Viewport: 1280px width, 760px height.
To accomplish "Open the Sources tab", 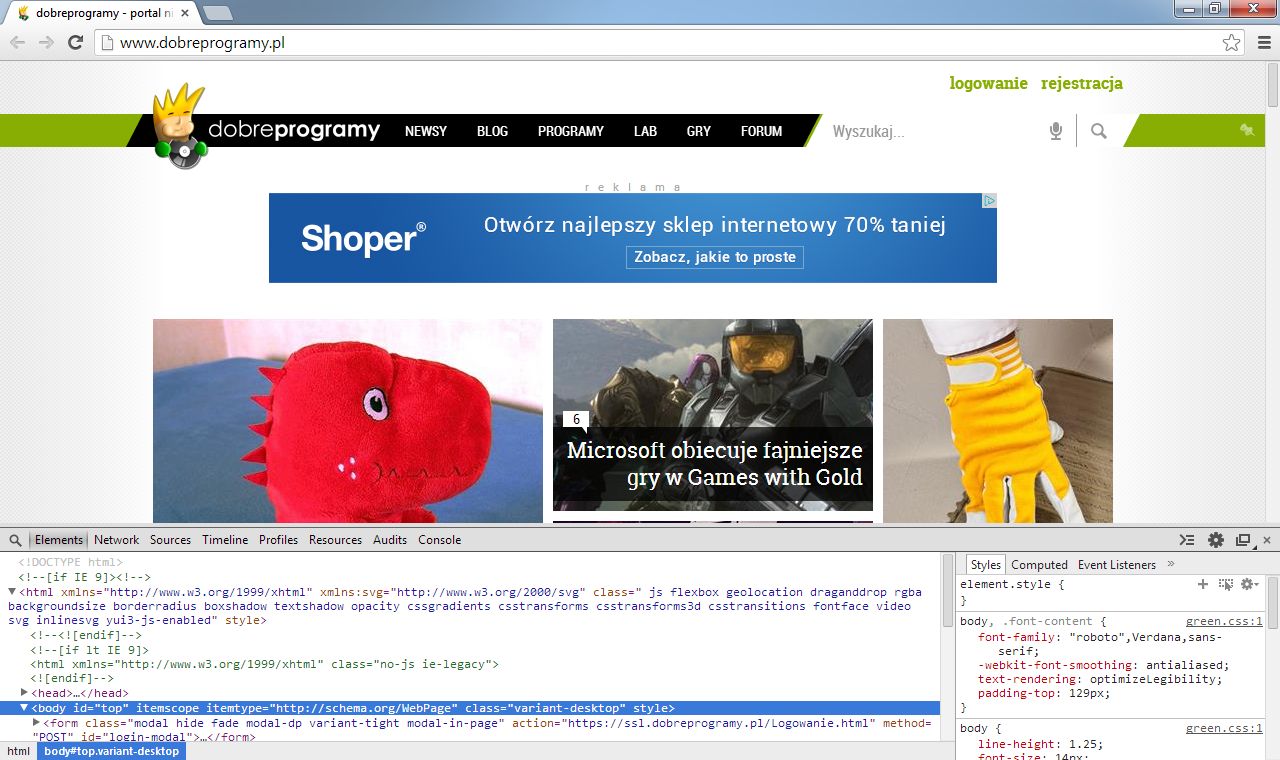I will [x=170, y=540].
